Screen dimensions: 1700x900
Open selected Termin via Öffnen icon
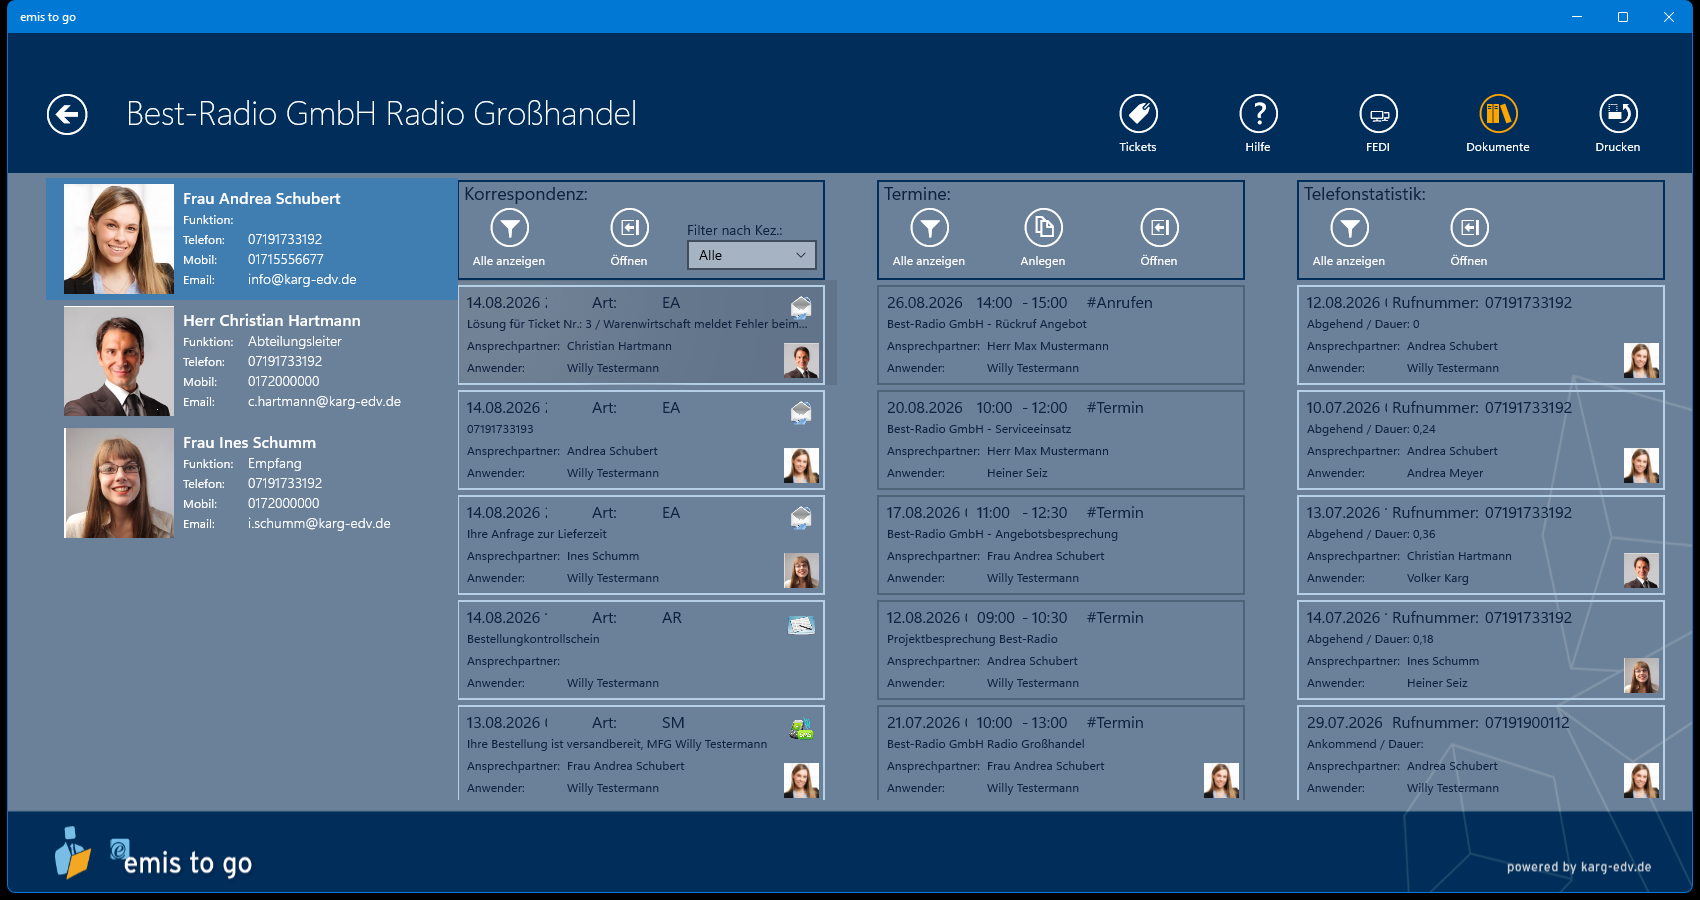(x=1160, y=228)
